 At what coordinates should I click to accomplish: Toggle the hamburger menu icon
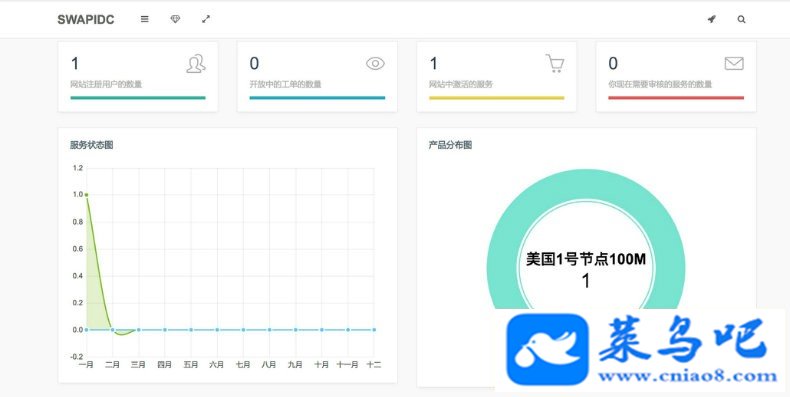coord(145,19)
